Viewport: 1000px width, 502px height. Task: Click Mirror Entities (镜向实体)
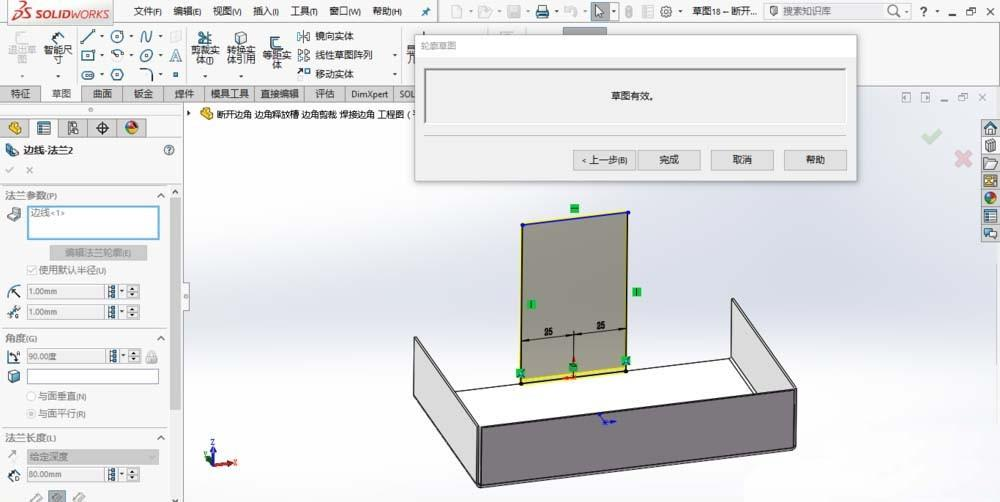point(325,36)
